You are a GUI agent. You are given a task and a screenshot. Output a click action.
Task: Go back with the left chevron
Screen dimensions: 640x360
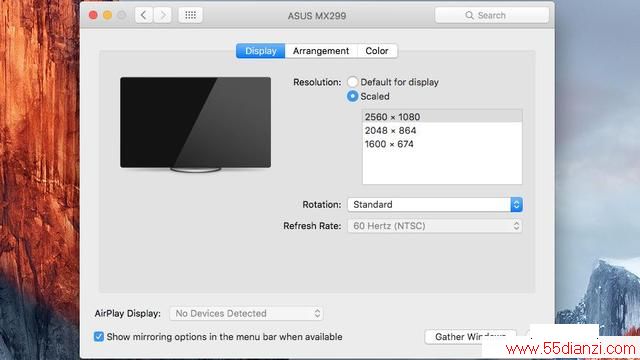pyautogui.click(x=144, y=16)
